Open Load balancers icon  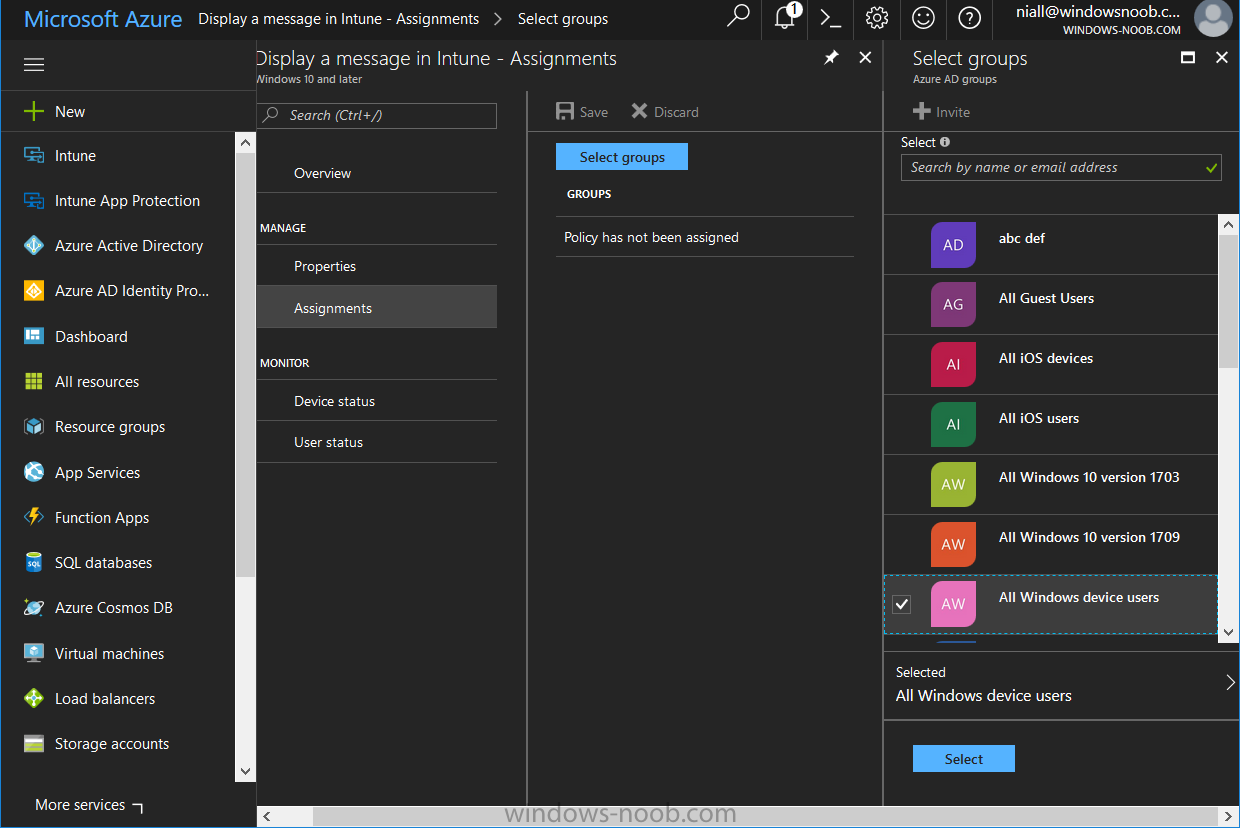click(x=34, y=698)
